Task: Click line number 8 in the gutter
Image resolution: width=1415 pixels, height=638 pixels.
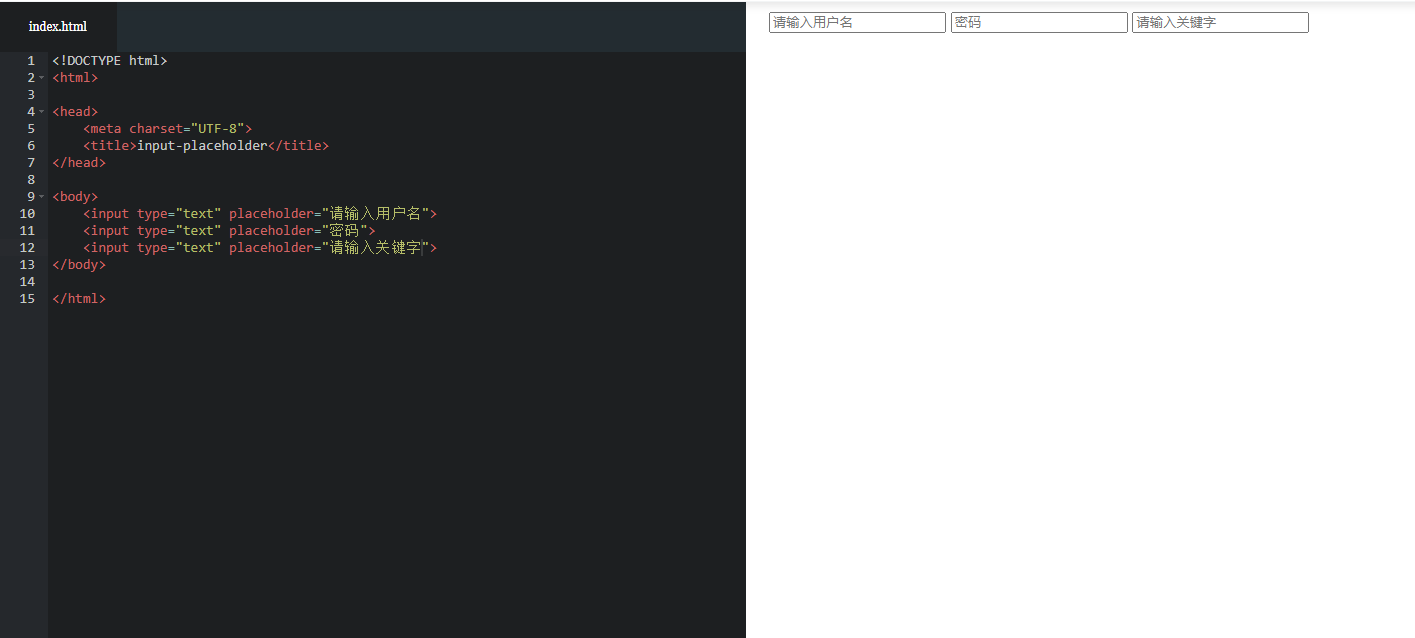Action: [x=31, y=179]
